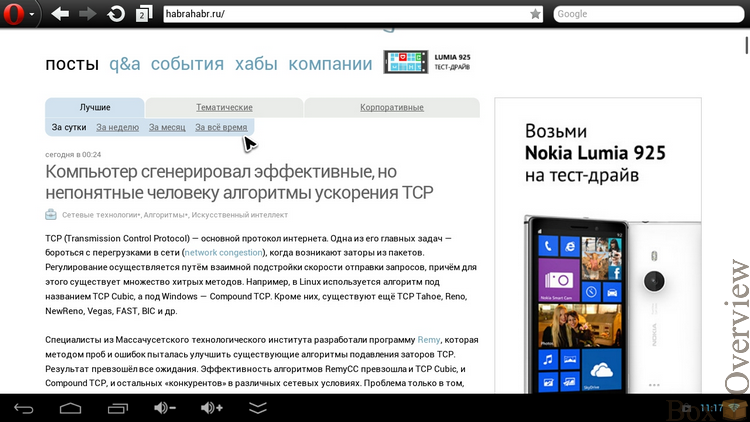The height and width of the screenshot is (422, 750).
Task: Tap Android home button
Action: 70,408
